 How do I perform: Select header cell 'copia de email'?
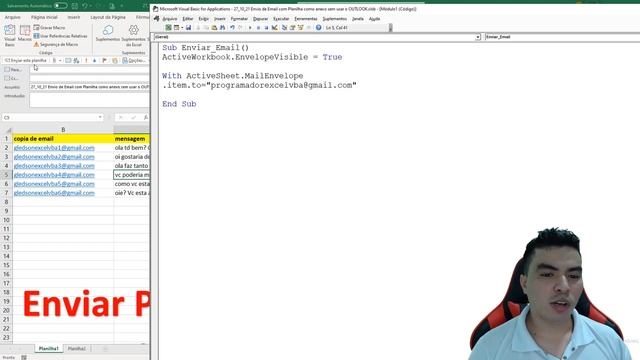[63, 139]
